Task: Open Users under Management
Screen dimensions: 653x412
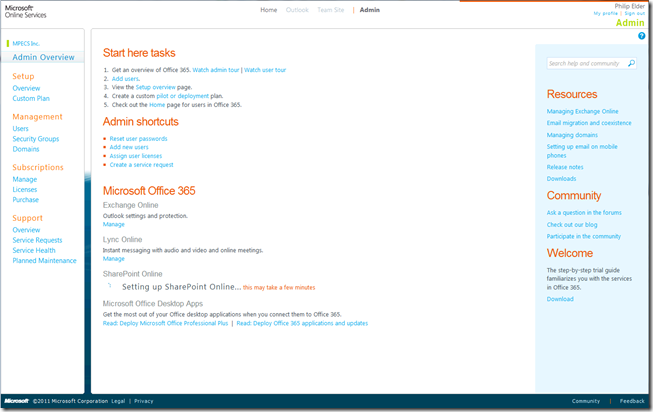Action: 20,129
